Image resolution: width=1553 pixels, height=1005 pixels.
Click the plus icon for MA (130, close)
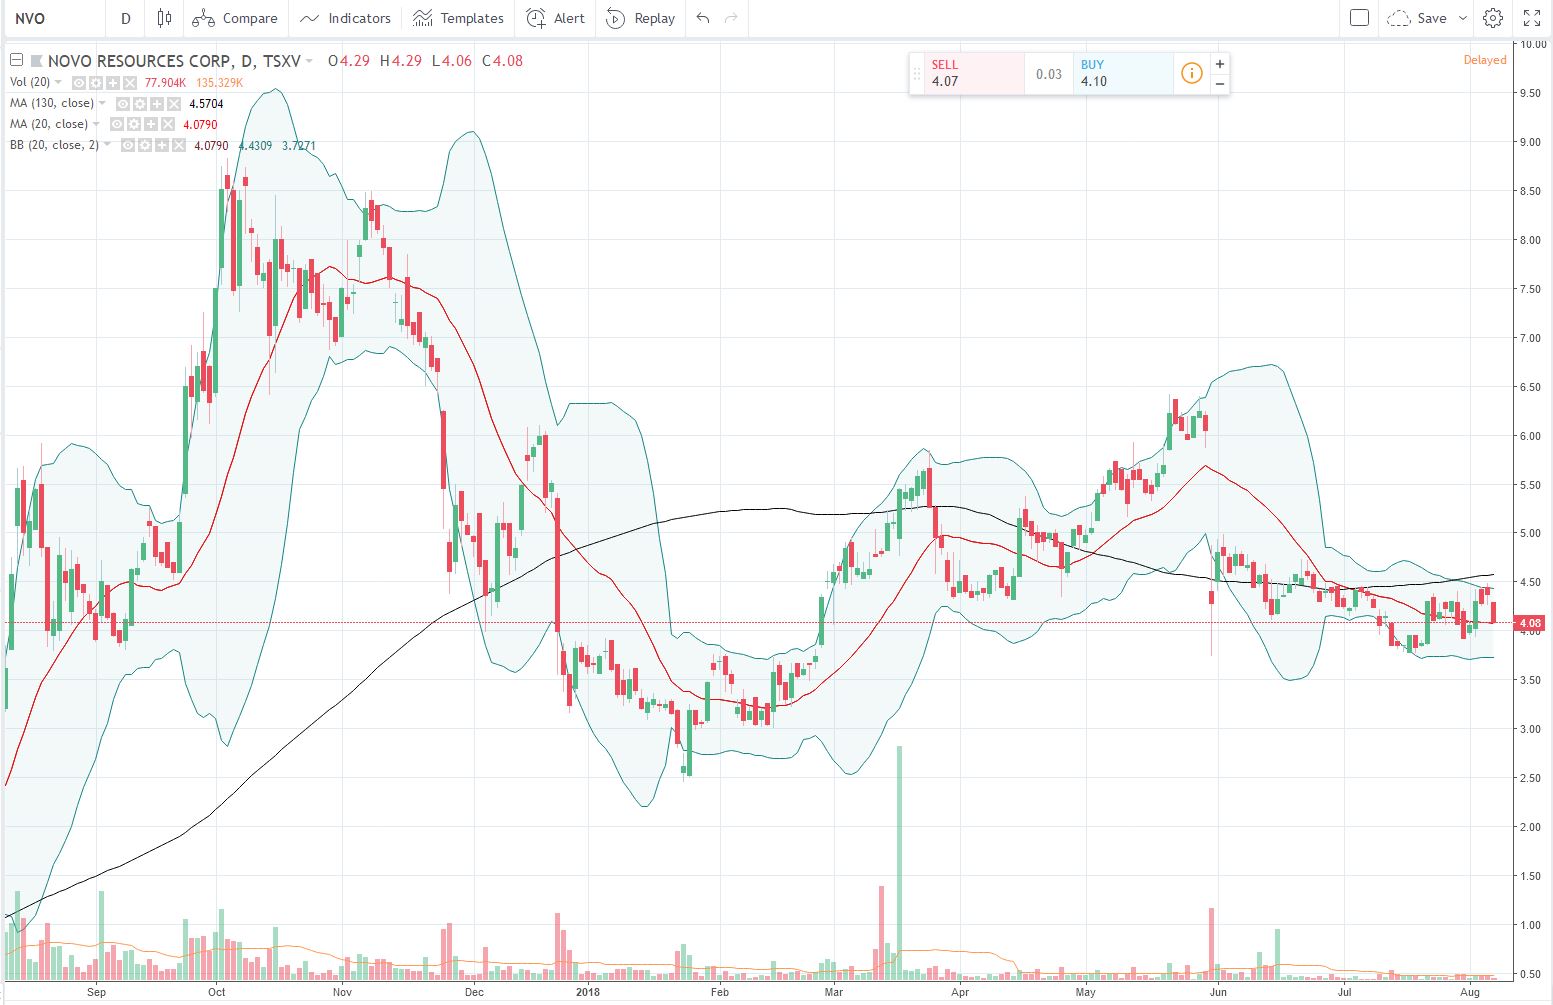(x=157, y=103)
